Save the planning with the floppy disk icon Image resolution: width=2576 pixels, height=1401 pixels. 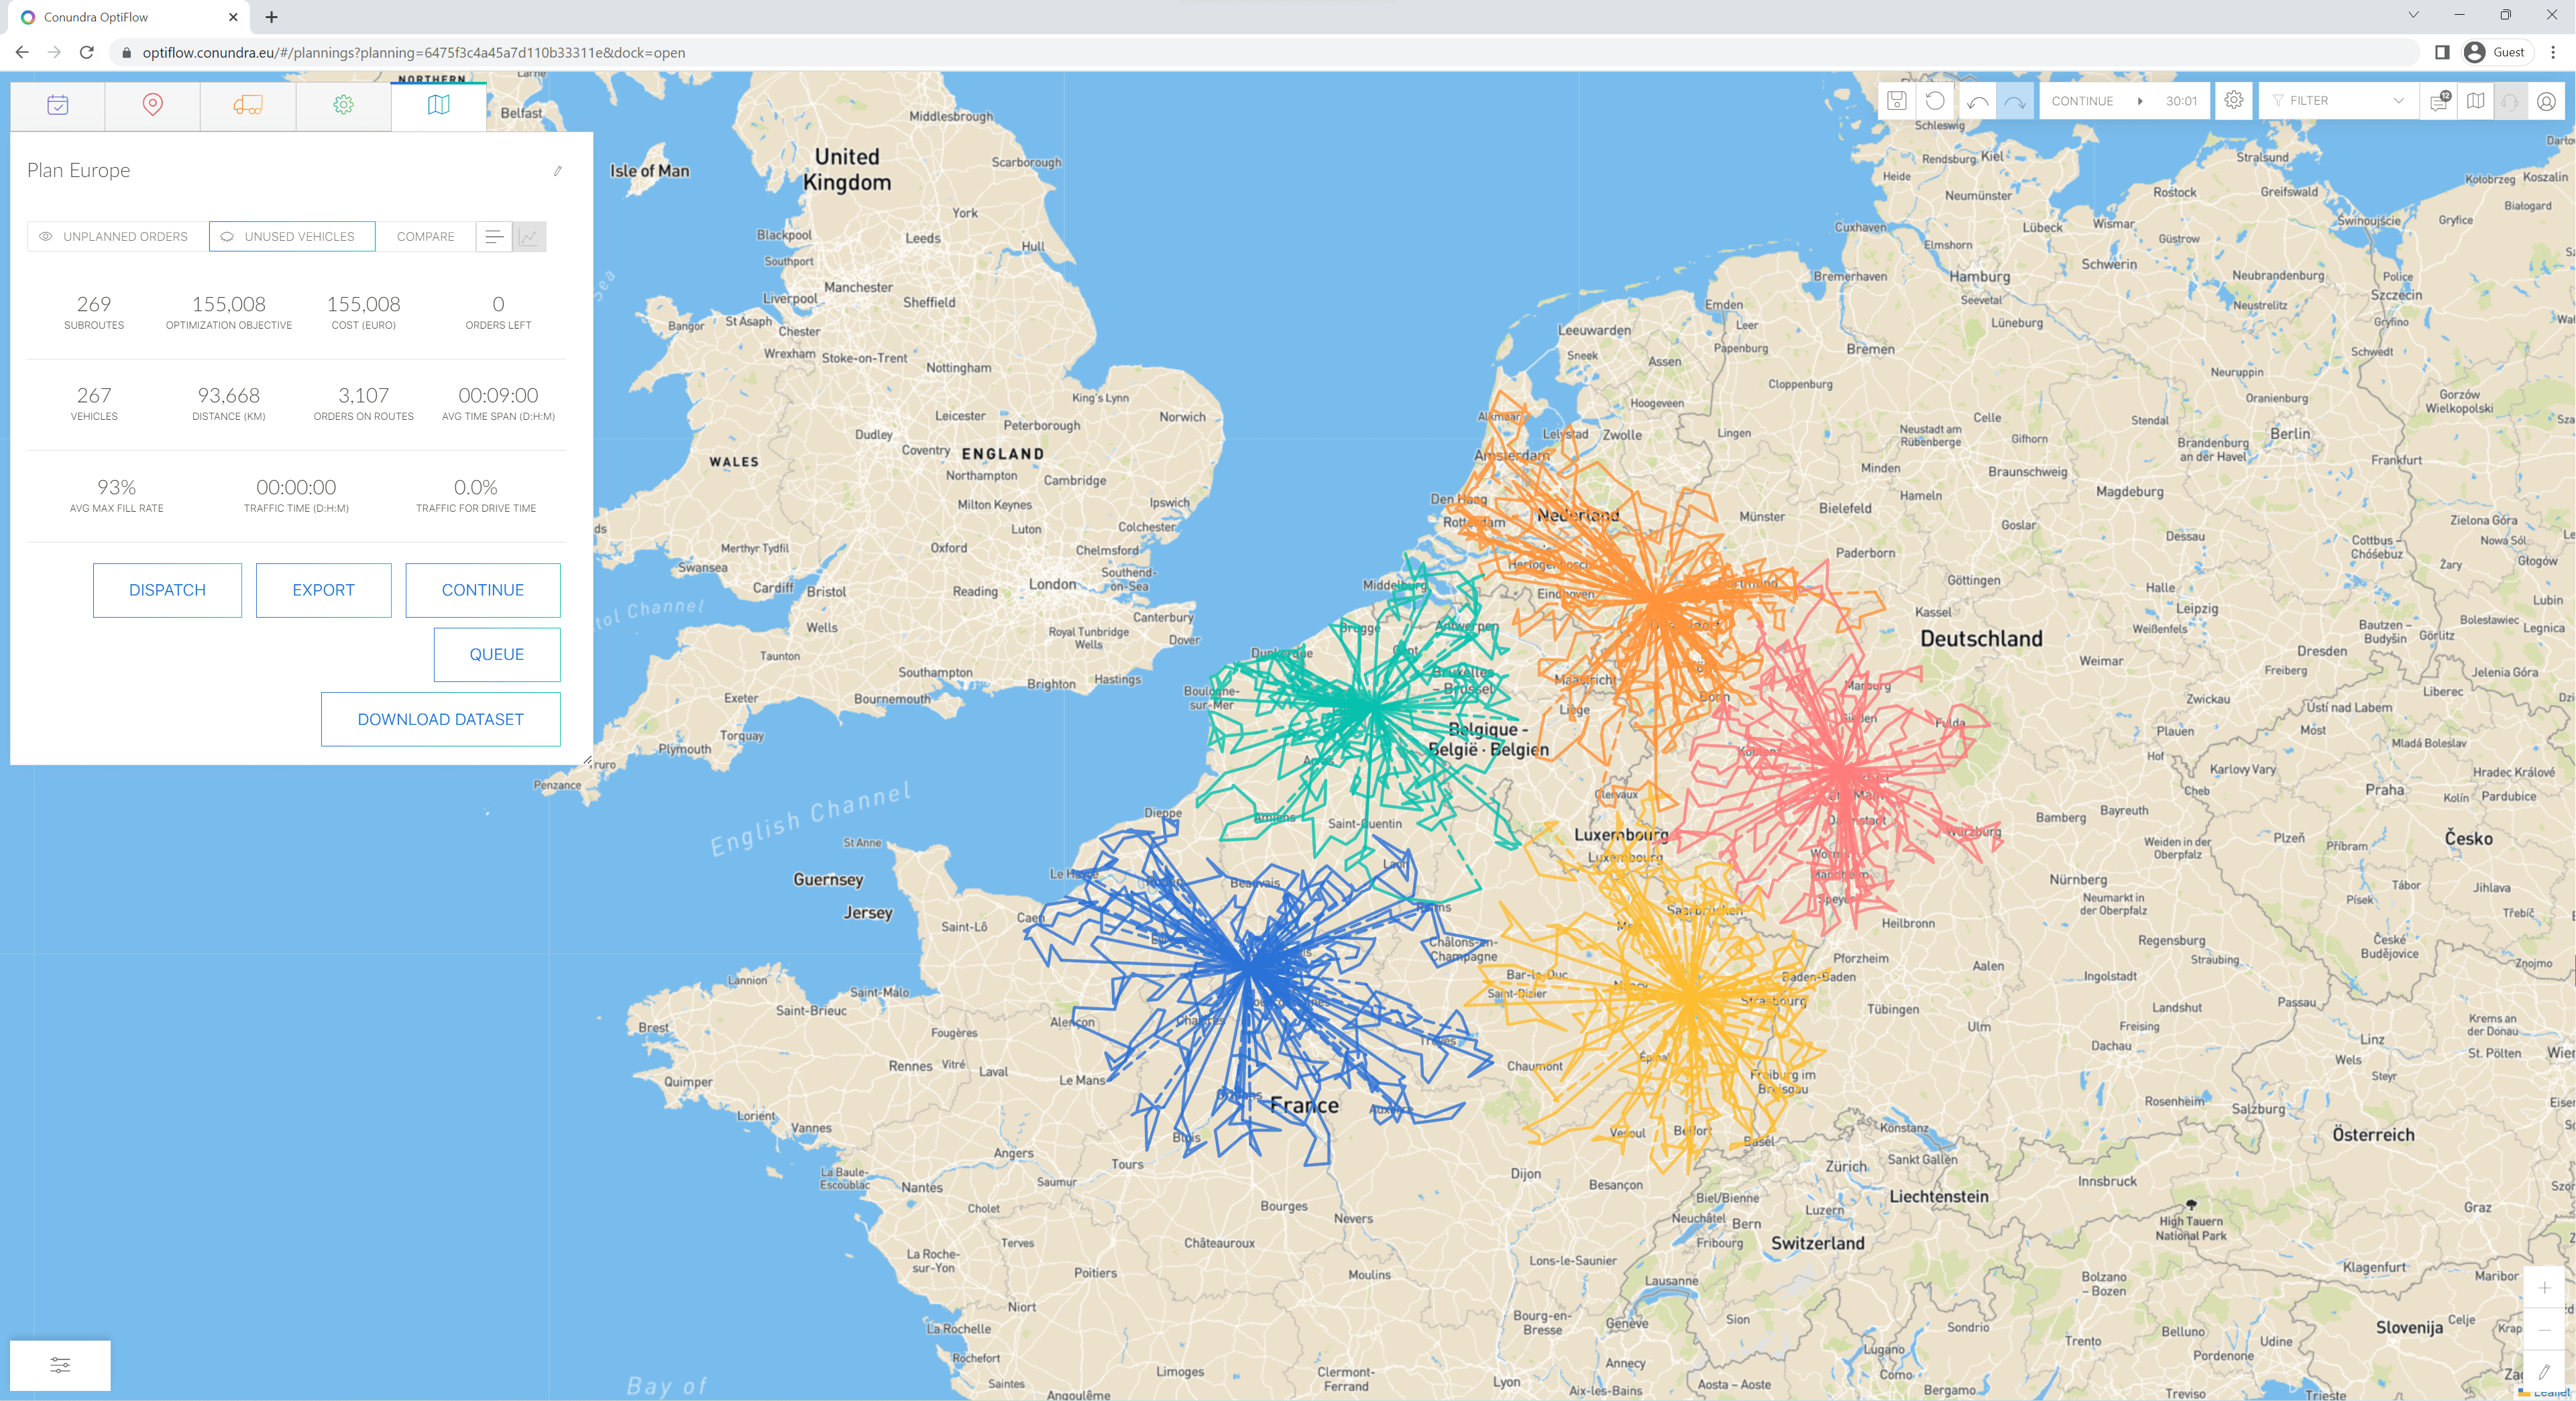click(1896, 101)
